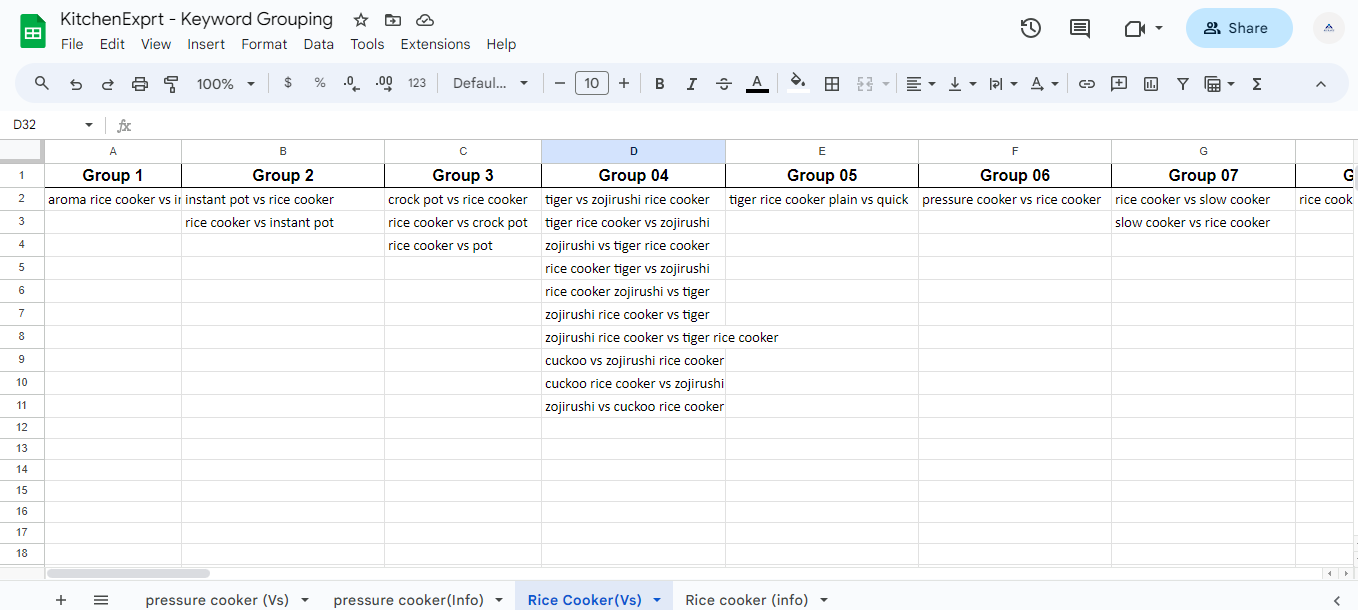Image resolution: width=1358 pixels, height=610 pixels.
Task: Search the menus with the magnifier icon
Action: click(42, 84)
